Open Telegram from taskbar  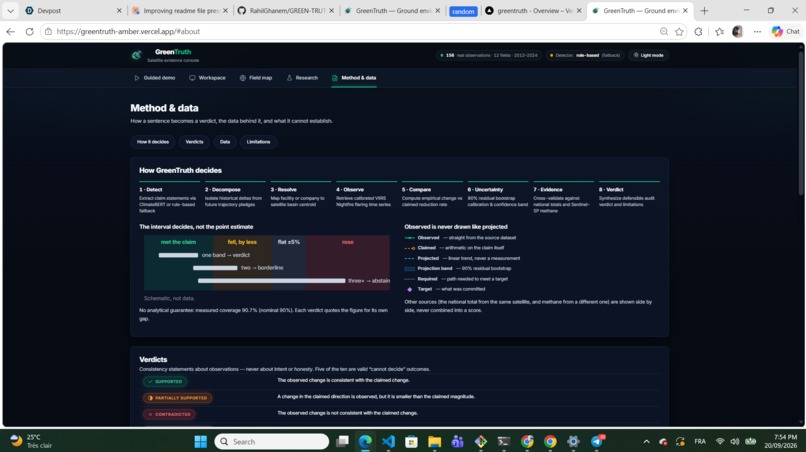tap(597, 441)
